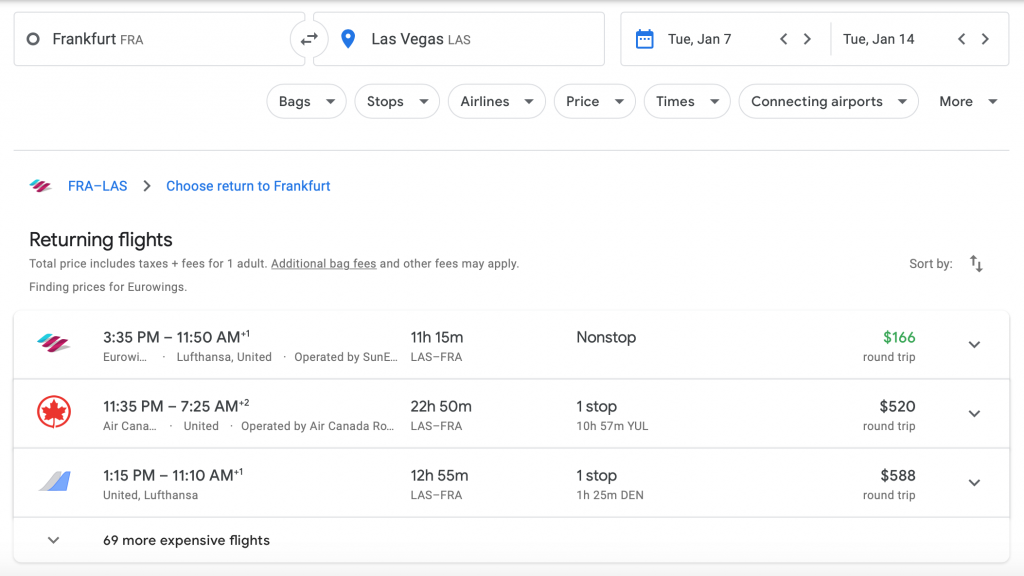Viewport: 1024px width, 576px height.
Task: Click the Air Canada maple leaf logo
Action: (54, 413)
